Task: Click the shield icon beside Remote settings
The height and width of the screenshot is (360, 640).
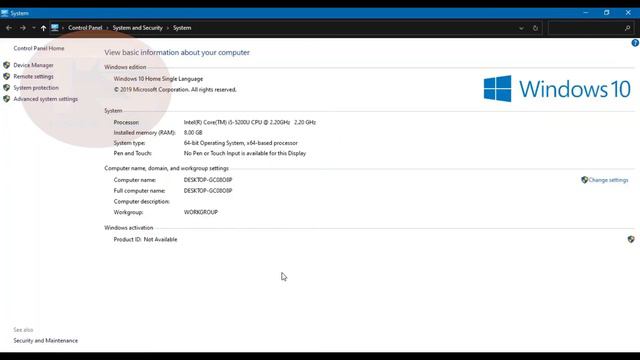Action: (7, 76)
